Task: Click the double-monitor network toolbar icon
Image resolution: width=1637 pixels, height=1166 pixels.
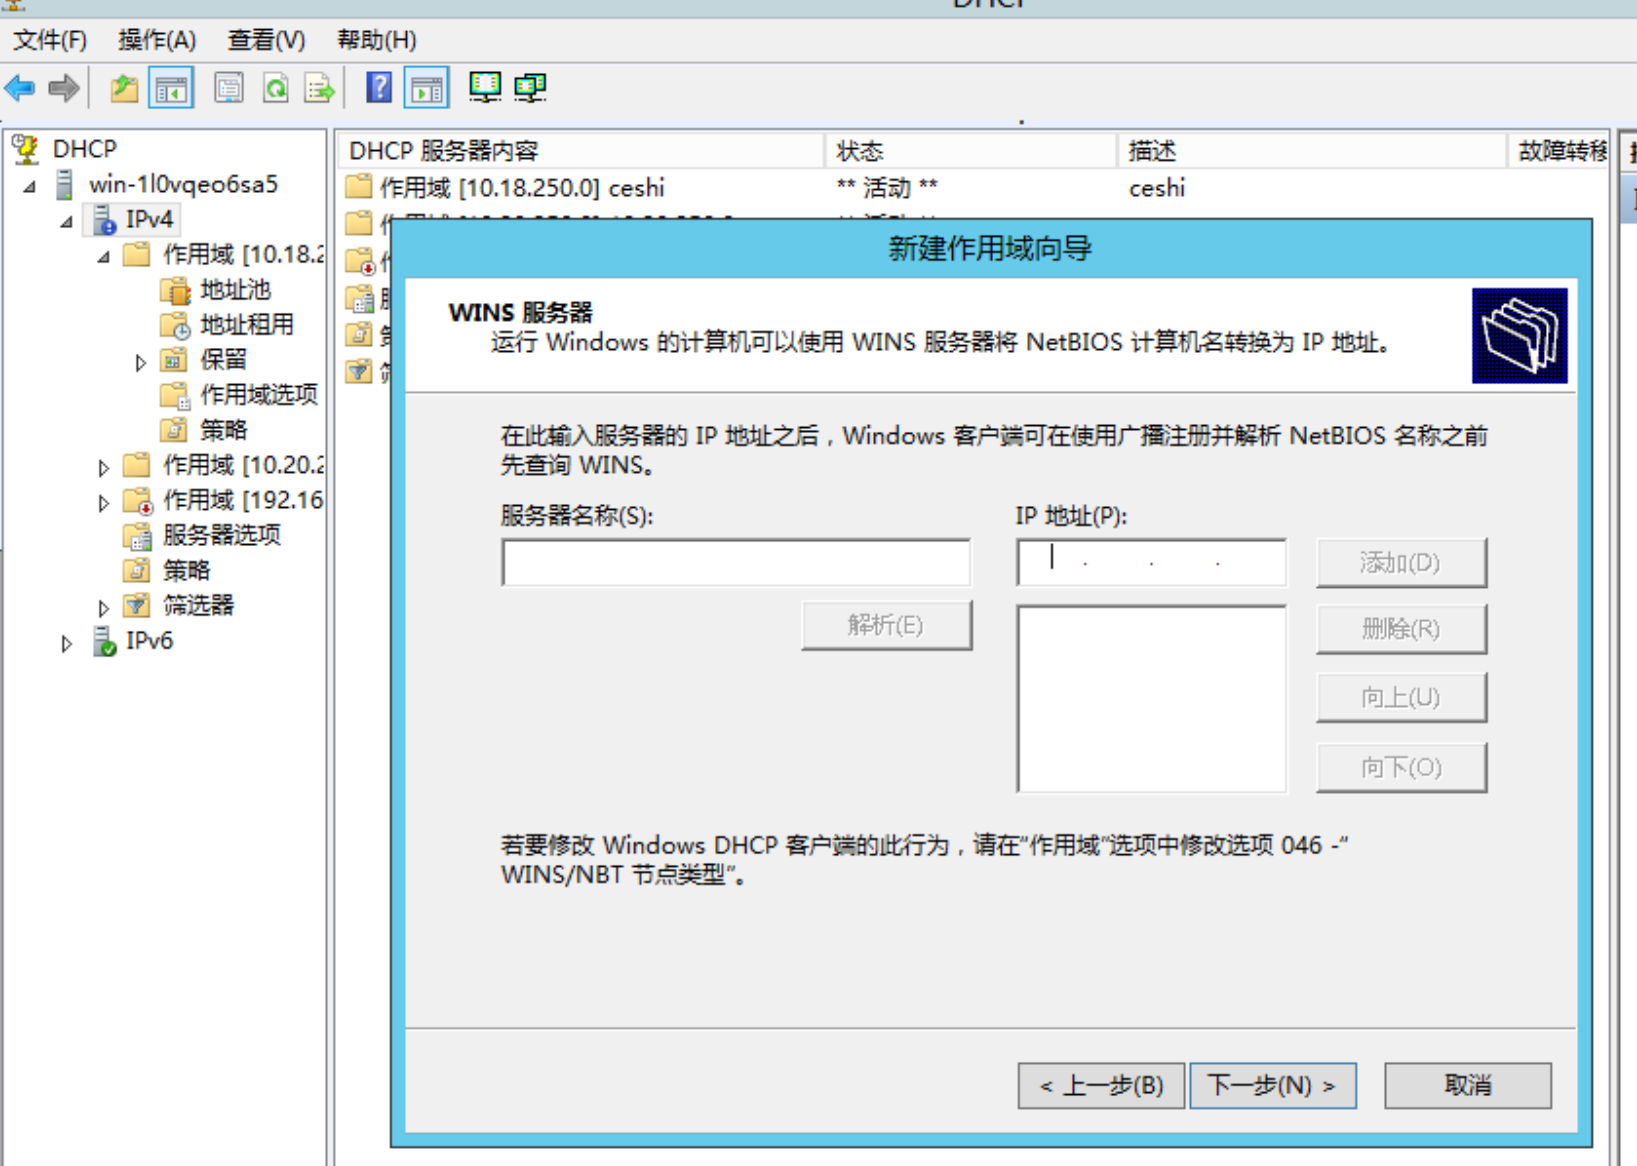Action: click(530, 88)
